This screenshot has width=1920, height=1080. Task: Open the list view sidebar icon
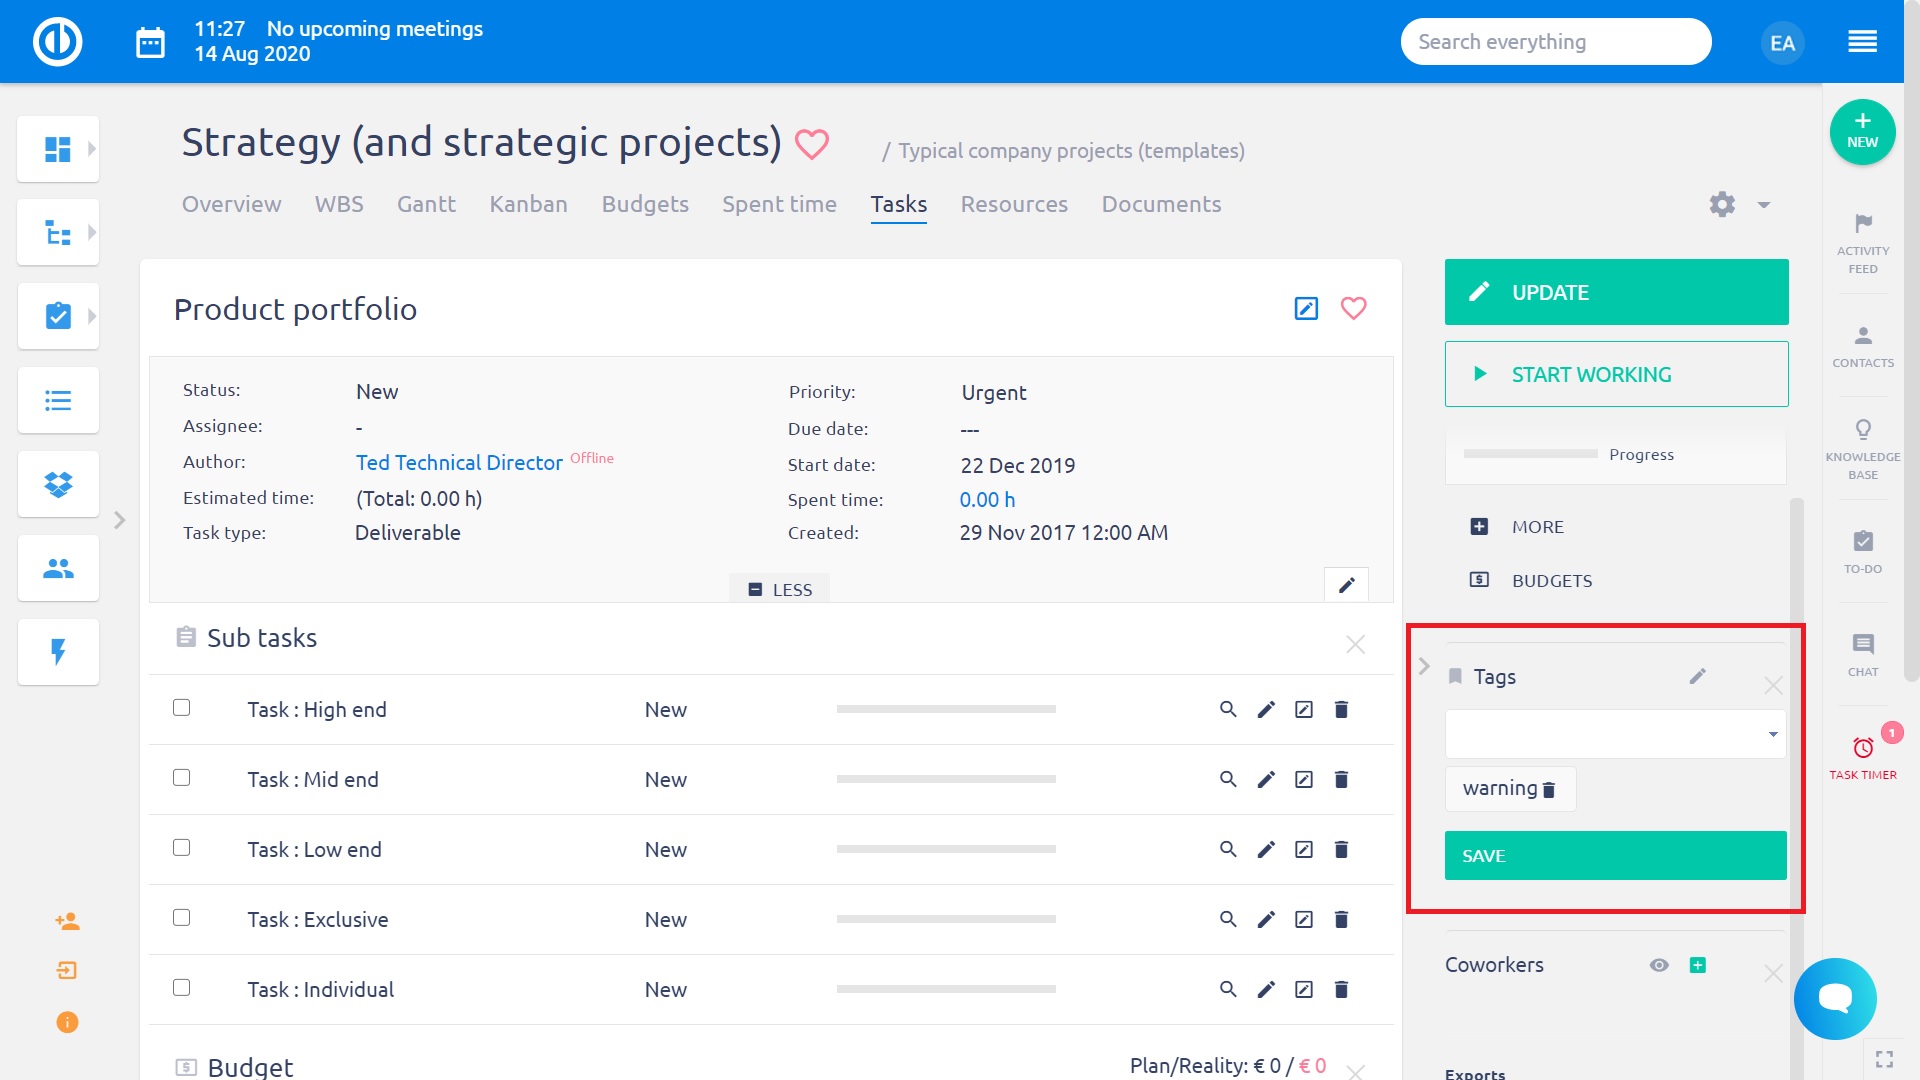(58, 401)
